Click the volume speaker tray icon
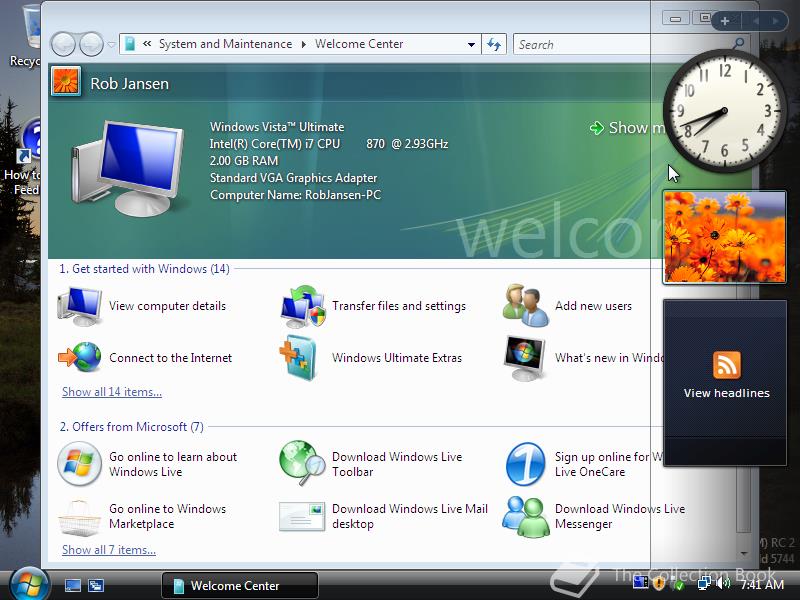The height and width of the screenshot is (600, 800). click(x=723, y=583)
